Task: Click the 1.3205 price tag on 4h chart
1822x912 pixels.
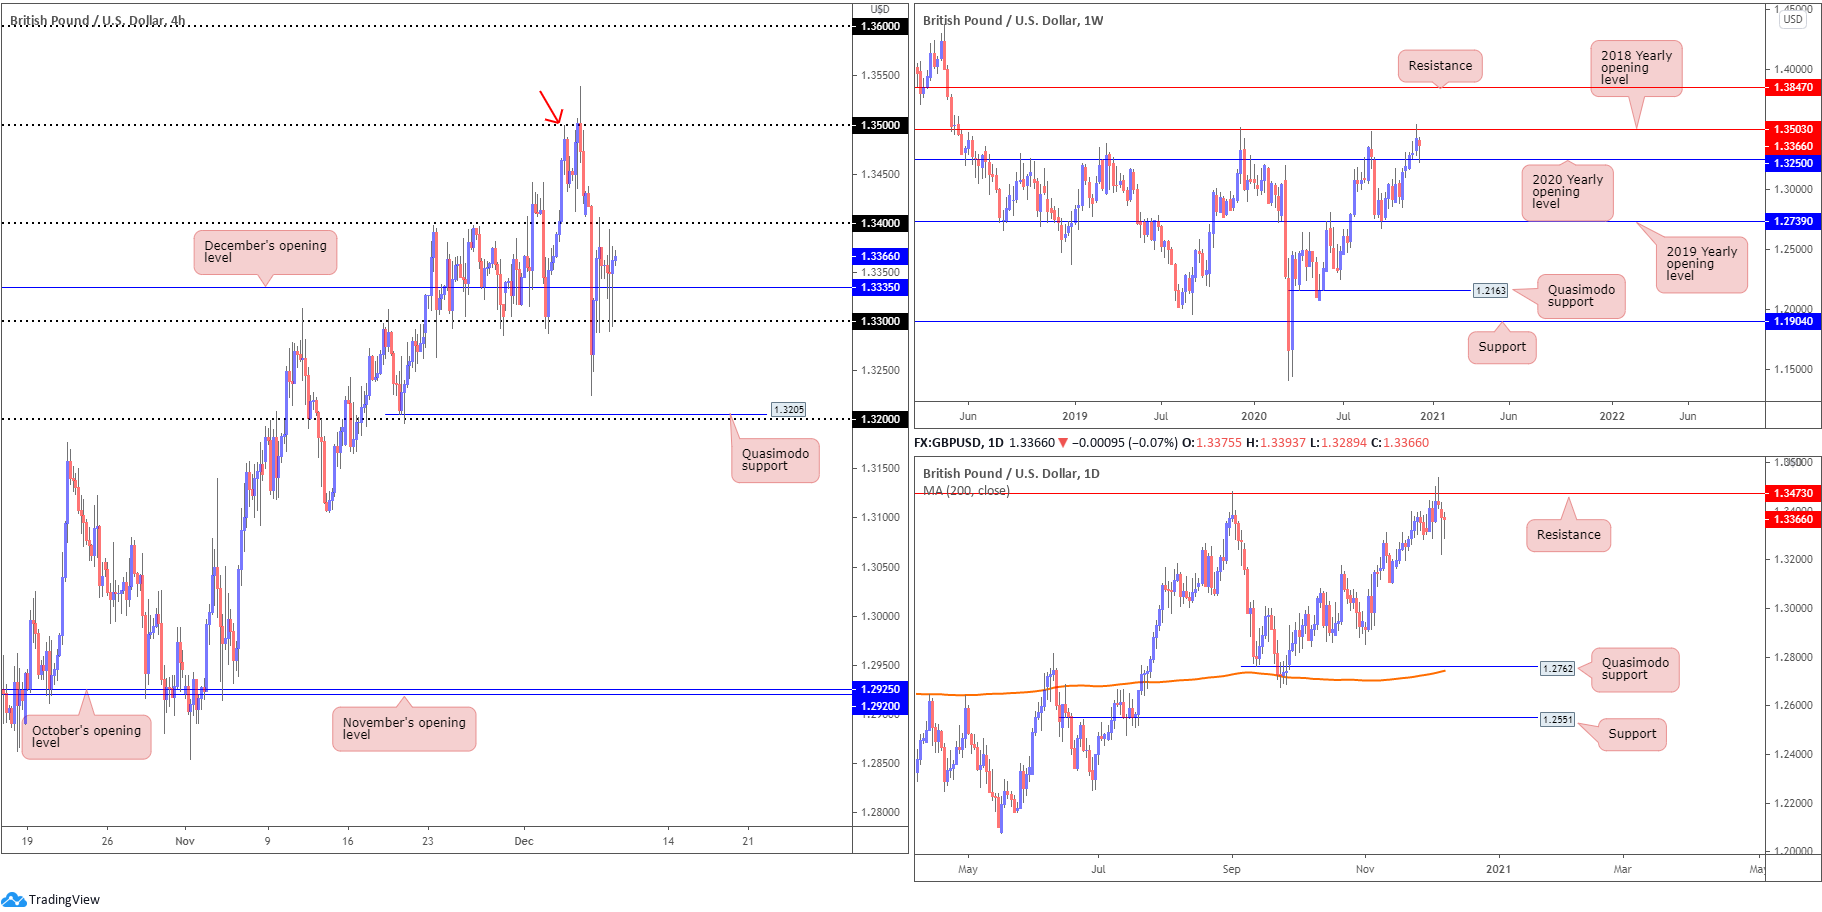Action: pos(789,410)
